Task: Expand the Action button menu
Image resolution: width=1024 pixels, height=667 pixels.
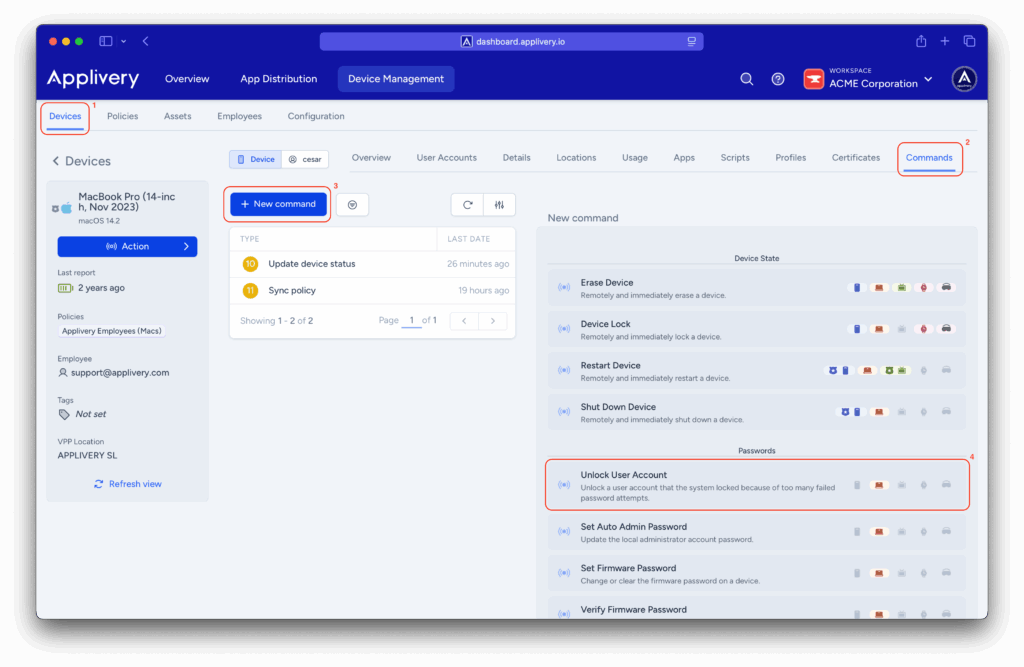Action: 127,246
